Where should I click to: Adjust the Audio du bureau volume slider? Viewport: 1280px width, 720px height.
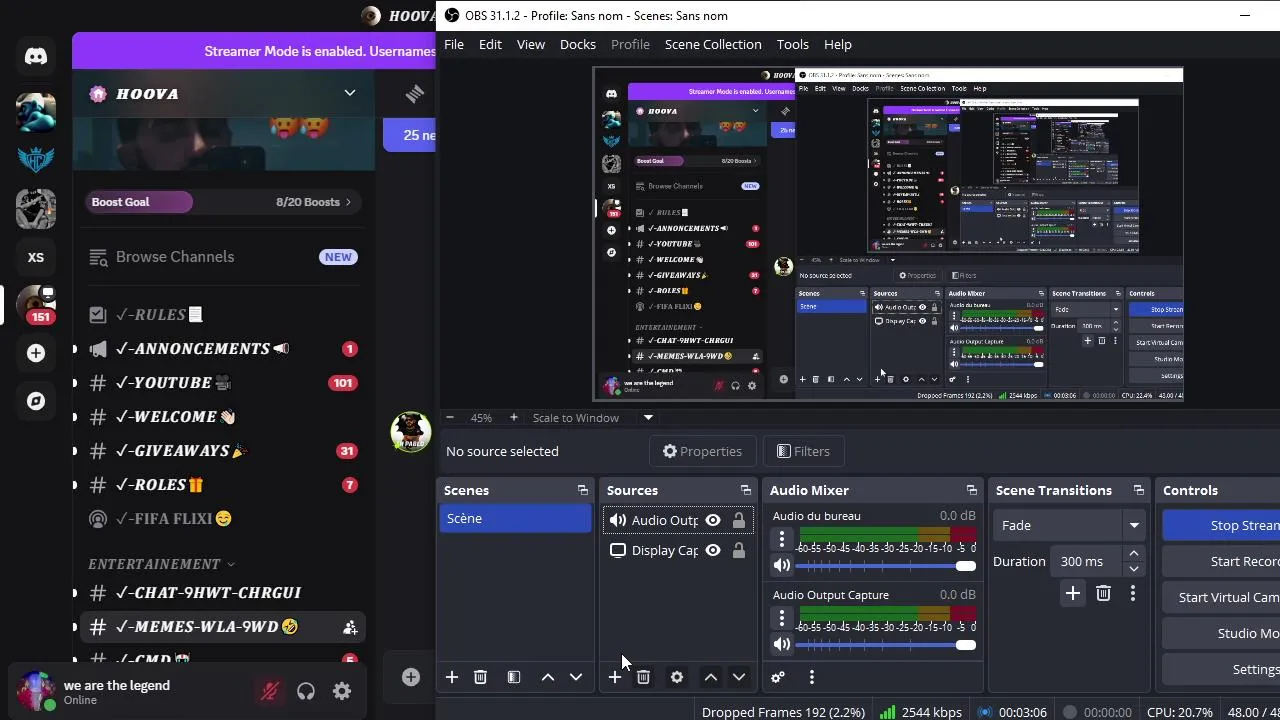(x=885, y=565)
